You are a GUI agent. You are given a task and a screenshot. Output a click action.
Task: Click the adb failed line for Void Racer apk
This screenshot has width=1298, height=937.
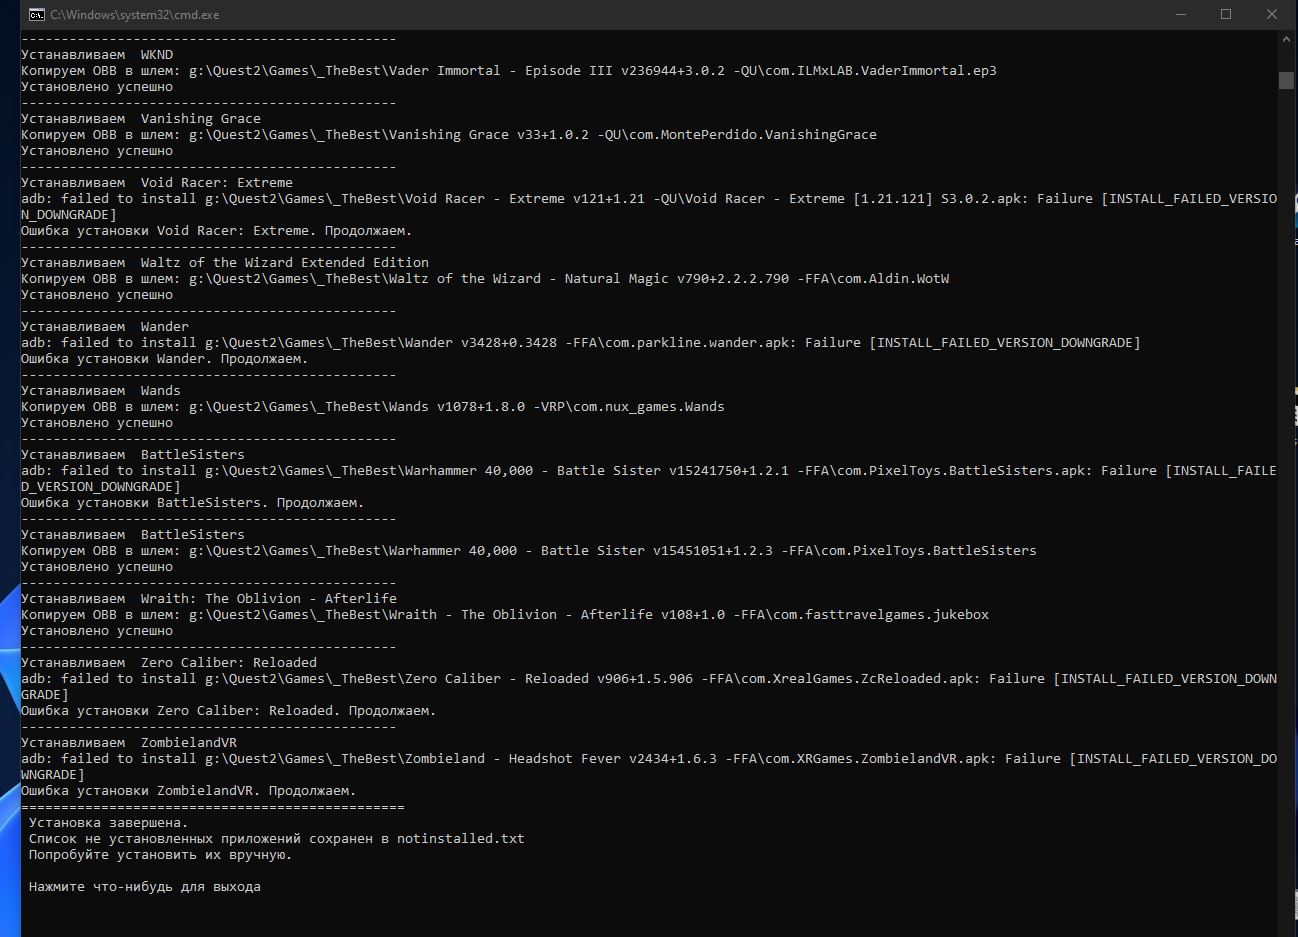649,207
